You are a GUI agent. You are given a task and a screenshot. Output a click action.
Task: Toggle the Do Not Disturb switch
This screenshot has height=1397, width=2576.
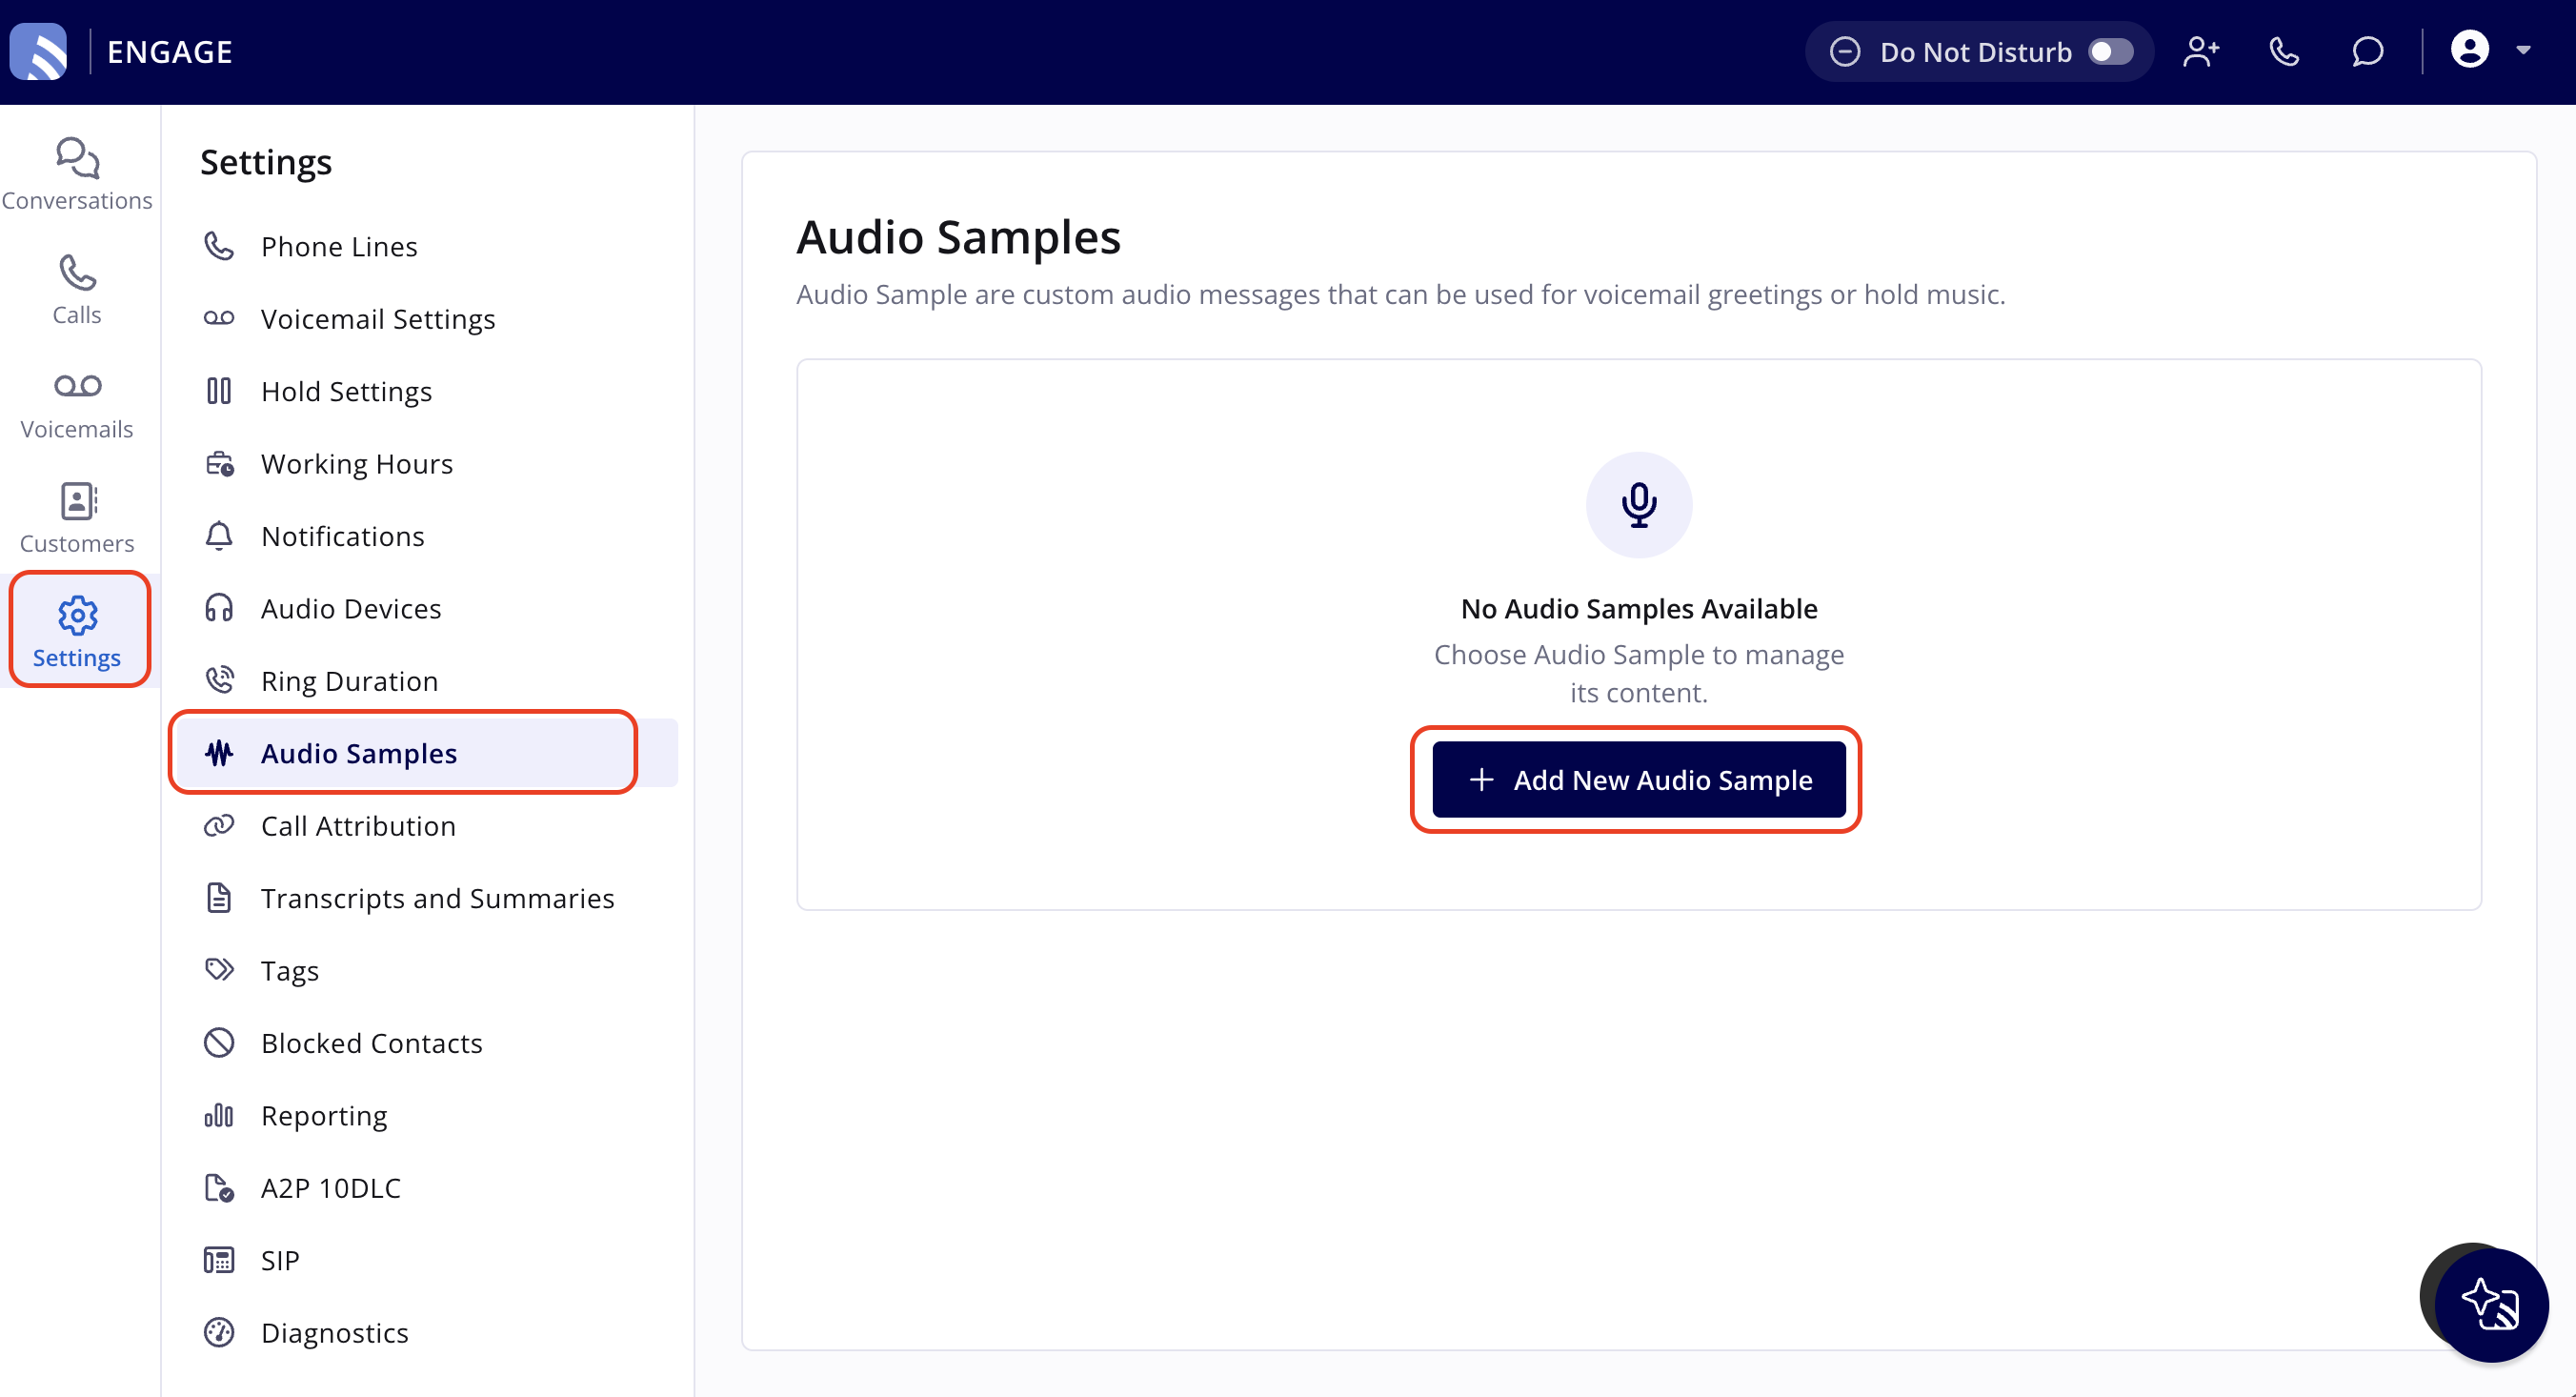pos(2110,51)
